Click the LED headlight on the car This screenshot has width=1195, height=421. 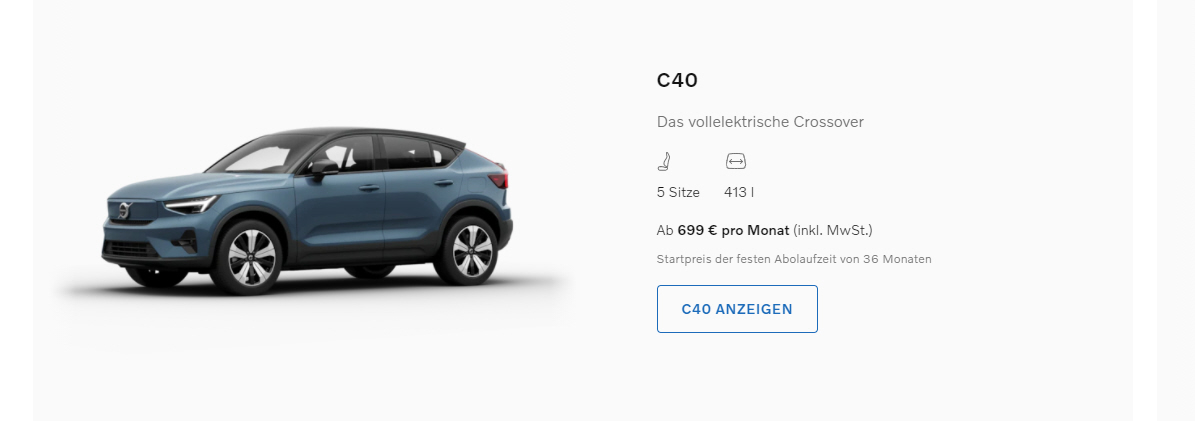(x=190, y=204)
